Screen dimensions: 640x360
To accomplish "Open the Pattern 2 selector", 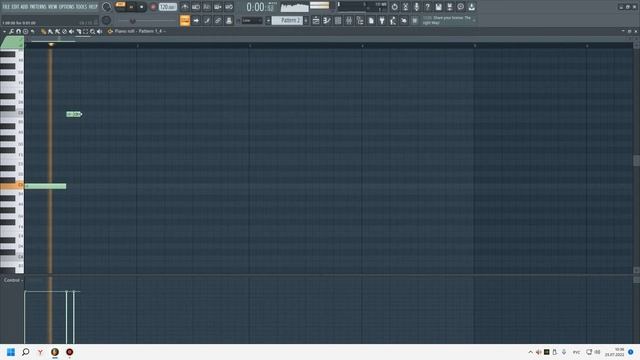I will click(287, 20).
